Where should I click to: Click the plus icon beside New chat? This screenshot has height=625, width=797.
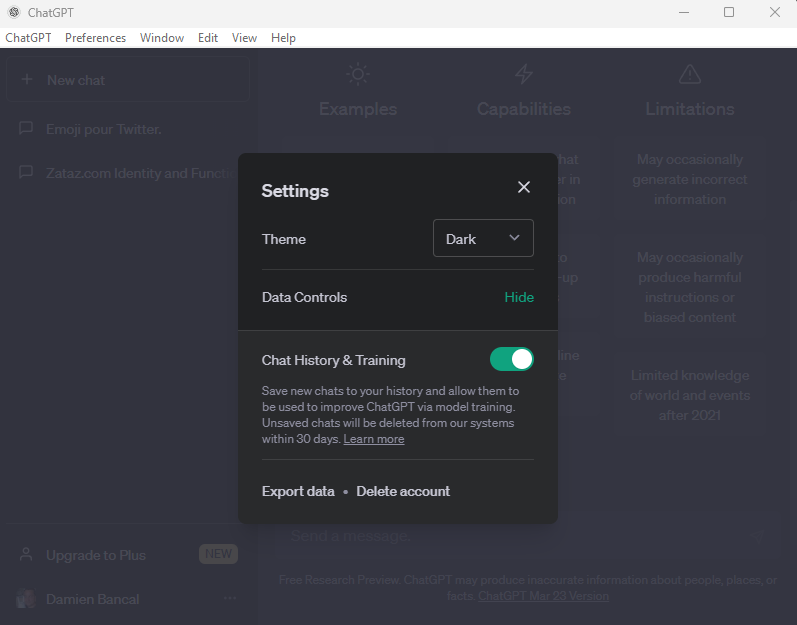pos(27,79)
